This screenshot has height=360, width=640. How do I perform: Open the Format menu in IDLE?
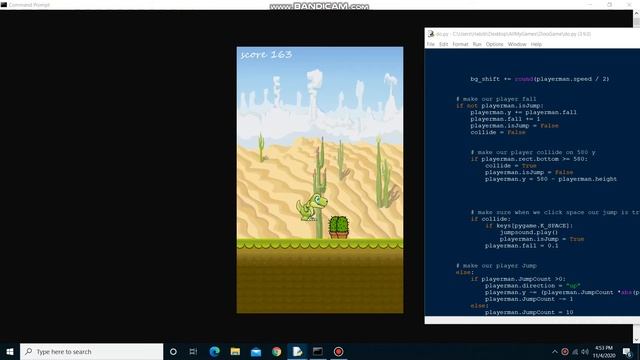(460, 44)
